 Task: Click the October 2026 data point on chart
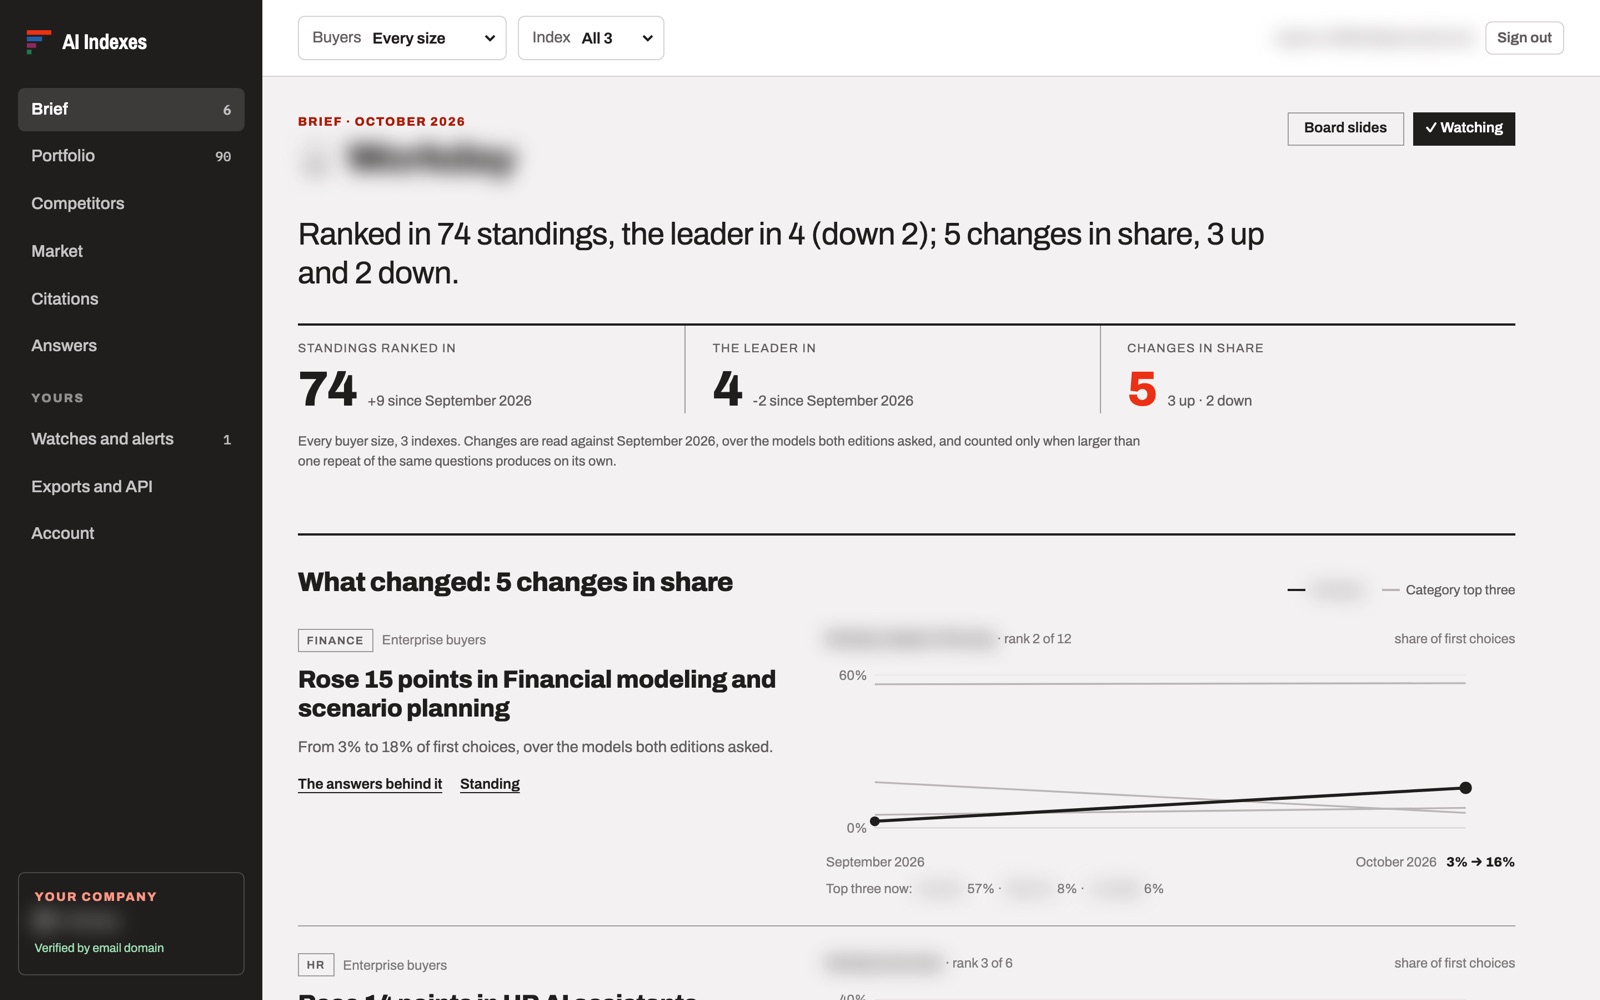(x=1465, y=788)
